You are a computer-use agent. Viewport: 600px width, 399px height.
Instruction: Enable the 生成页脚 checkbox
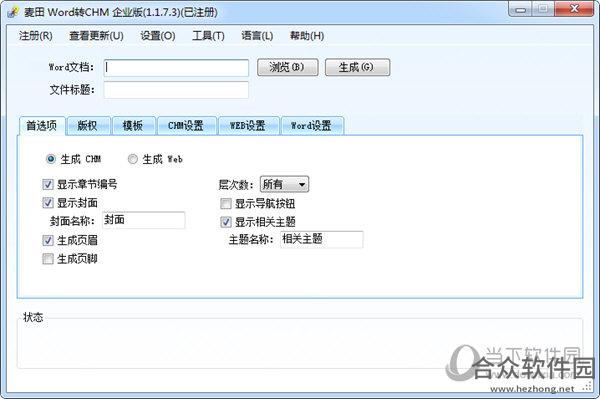coord(47,259)
